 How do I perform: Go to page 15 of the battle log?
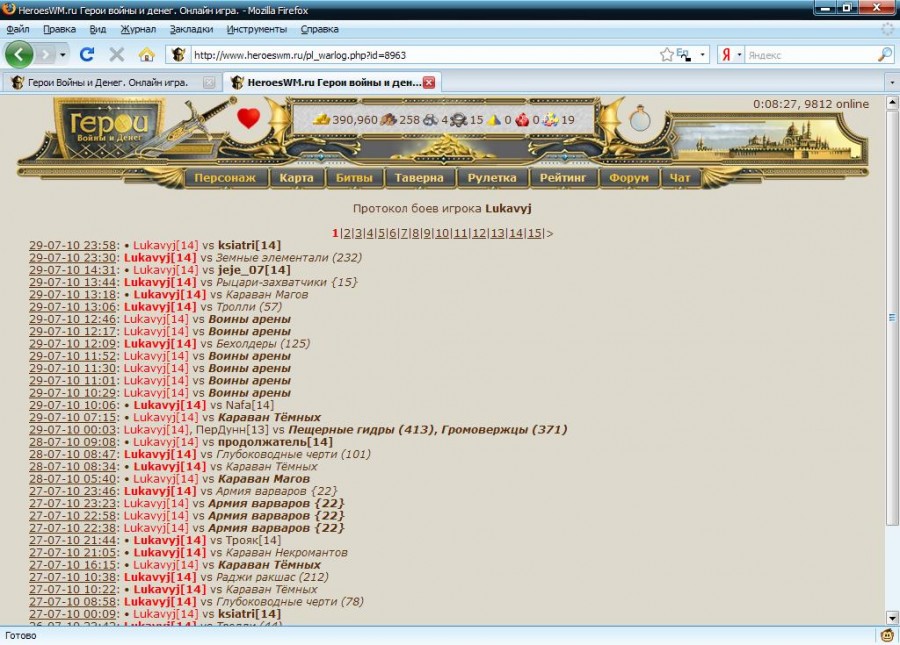(x=534, y=233)
